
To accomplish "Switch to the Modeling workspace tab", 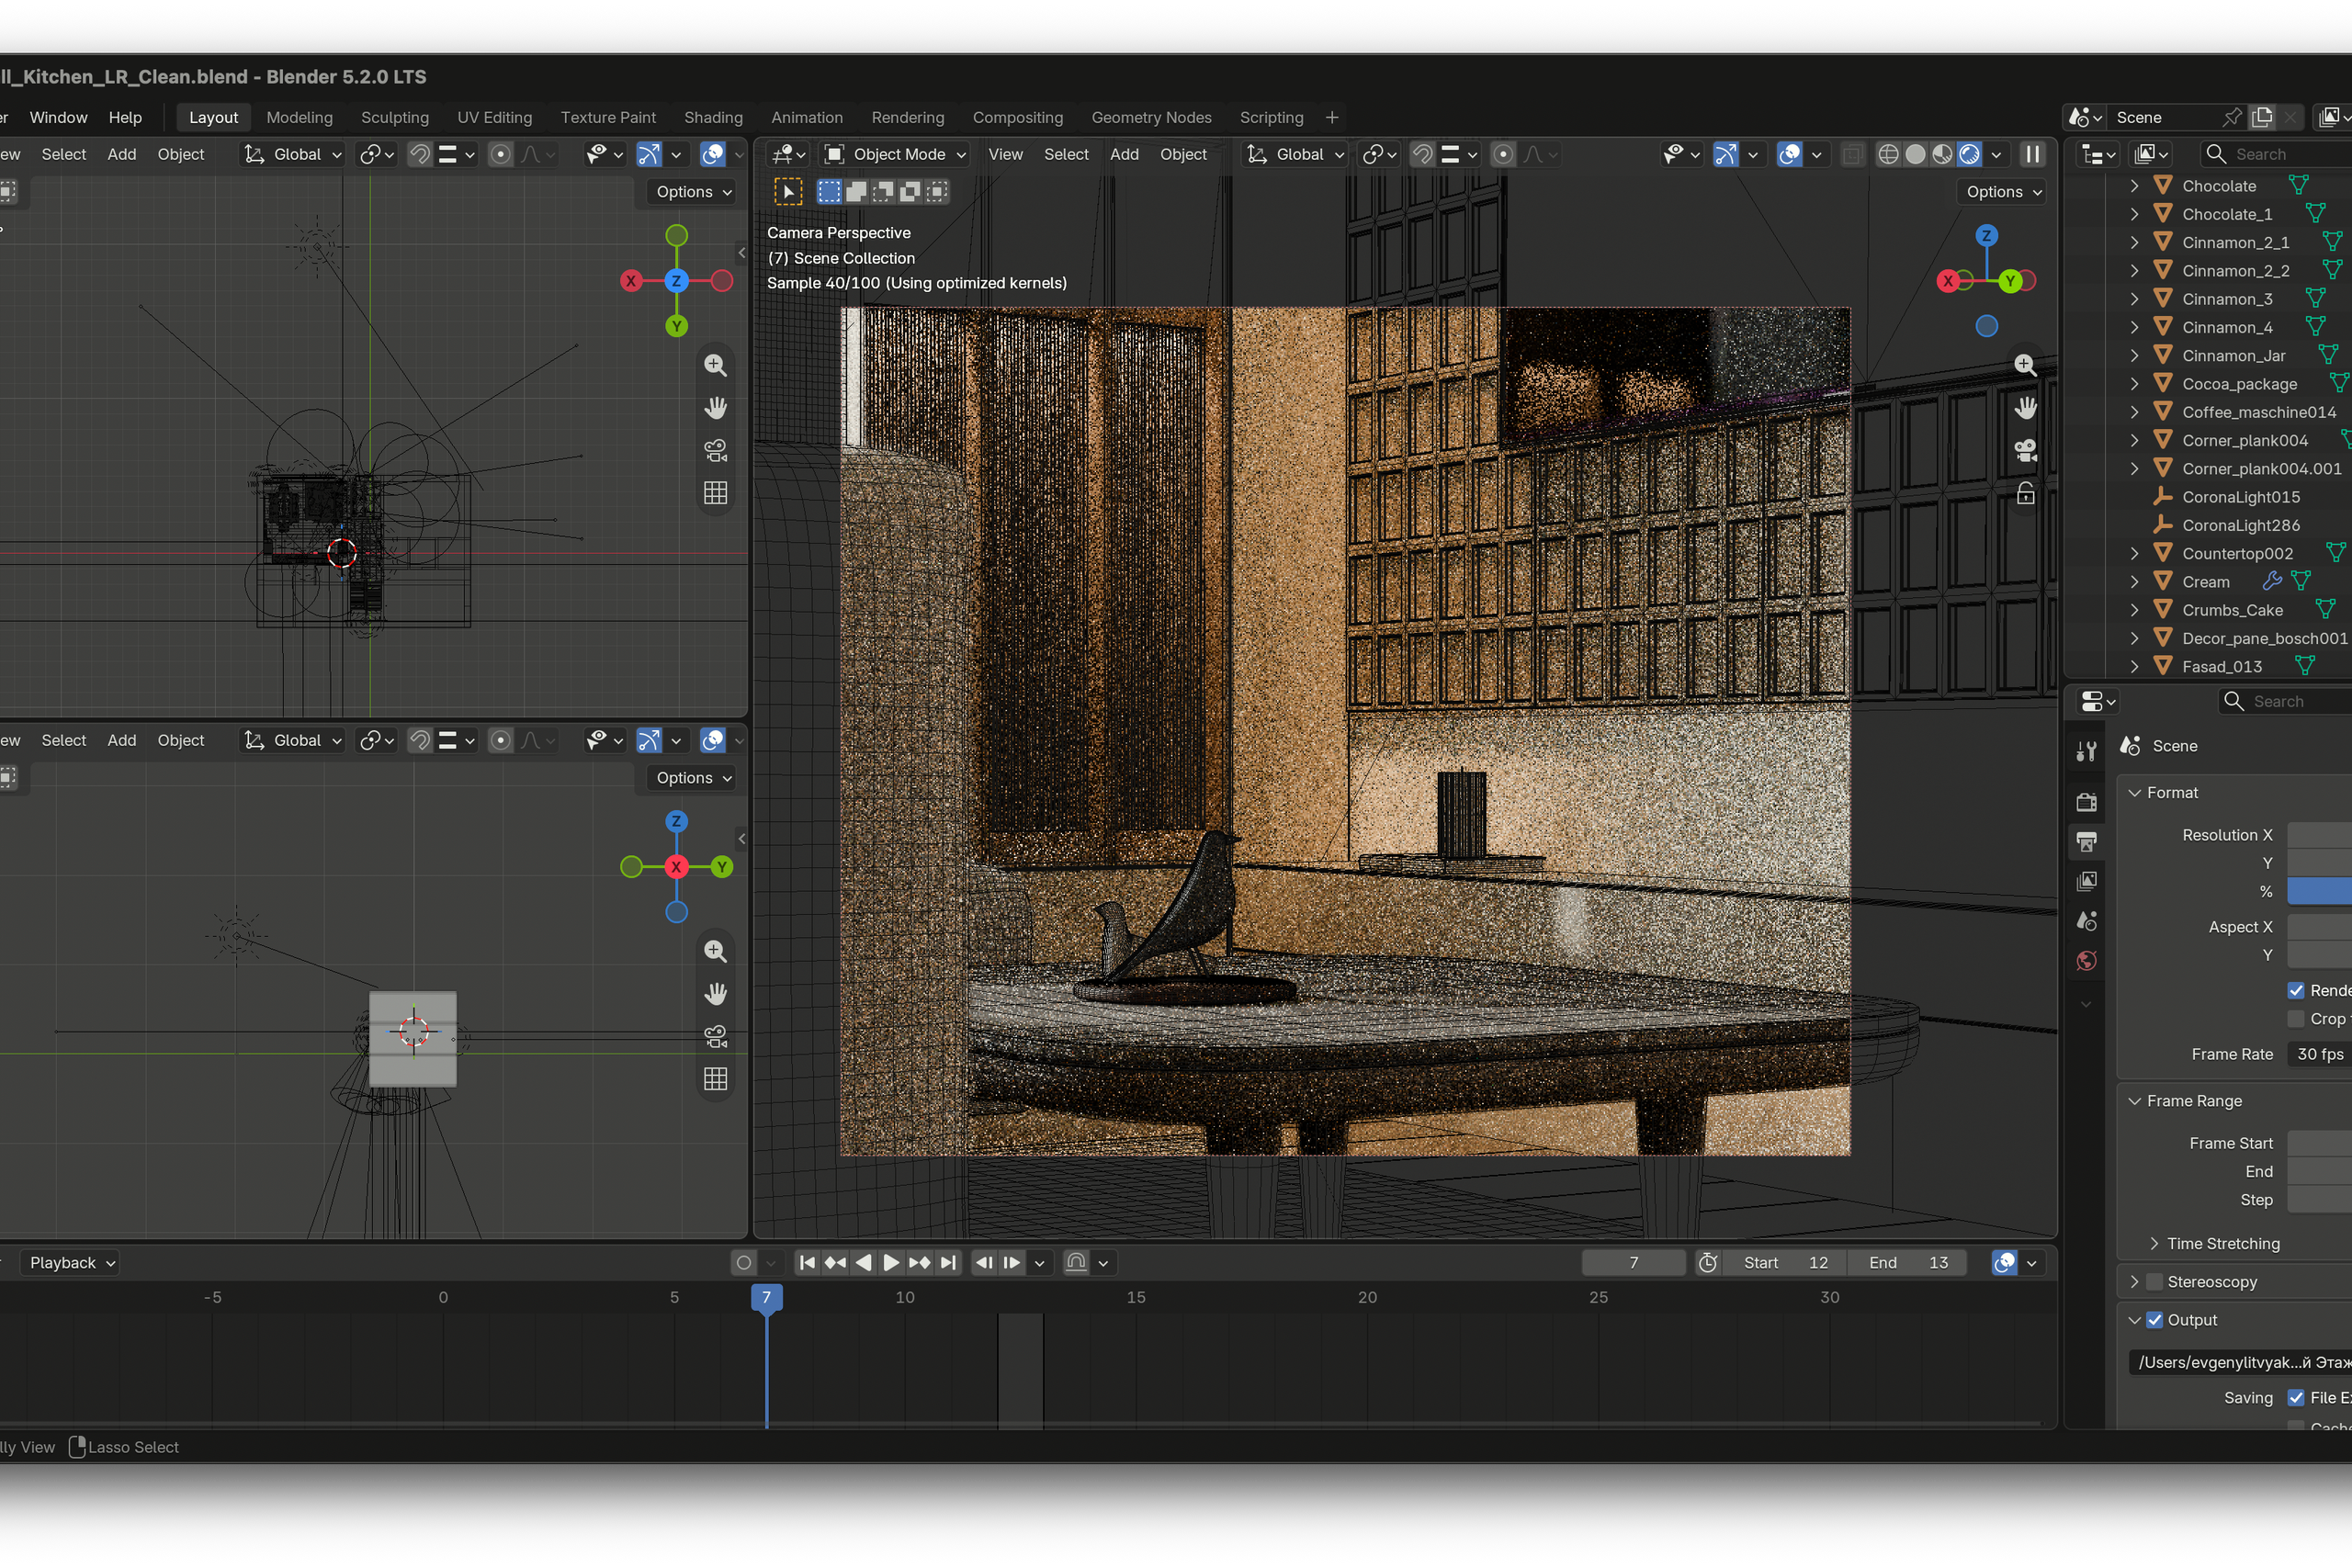I will click(299, 118).
